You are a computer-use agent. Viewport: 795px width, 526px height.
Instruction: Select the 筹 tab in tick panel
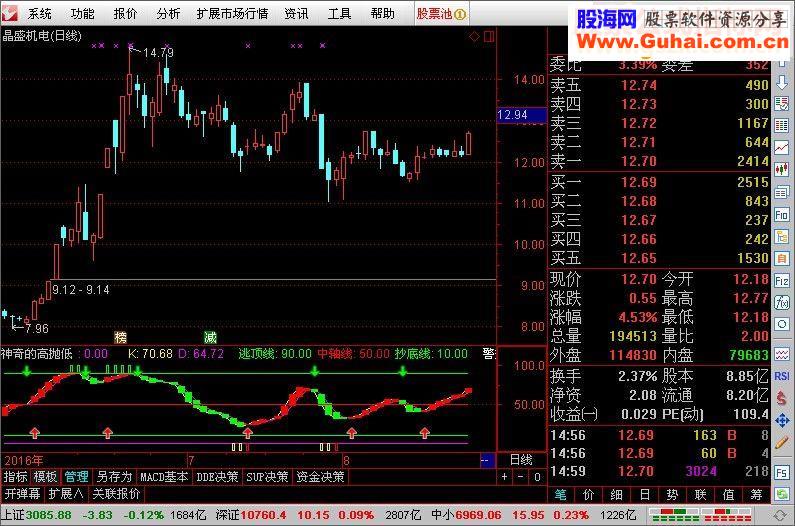pos(756,494)
